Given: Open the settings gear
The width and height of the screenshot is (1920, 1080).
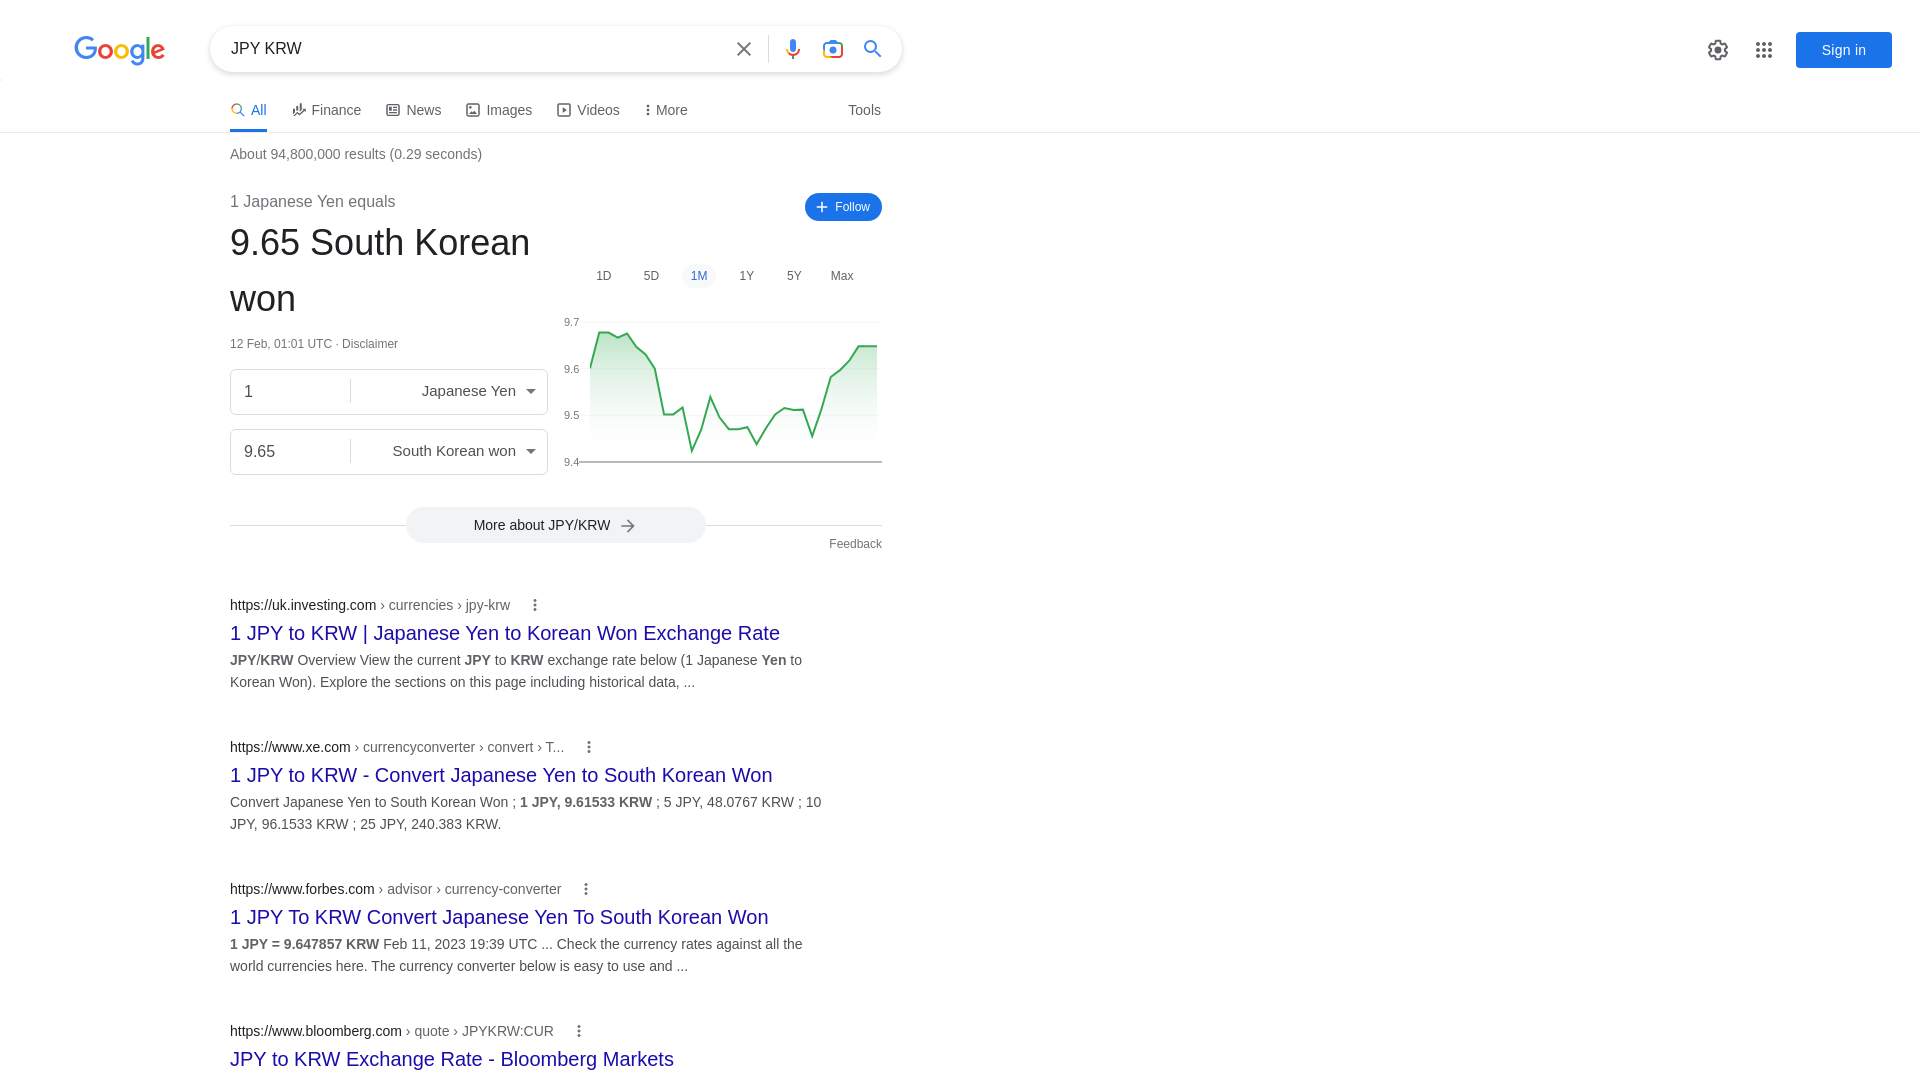Looking at the screenshot, I should [x=1718, y=50].
